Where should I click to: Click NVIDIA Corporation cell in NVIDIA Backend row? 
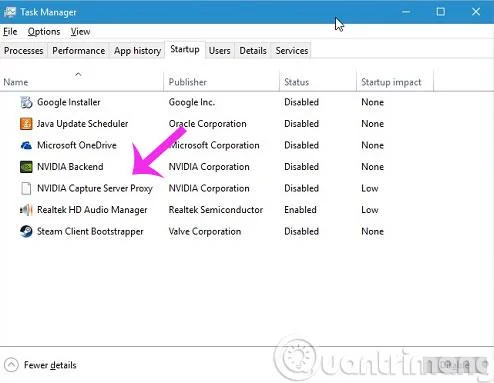click(x=209, y=167)
